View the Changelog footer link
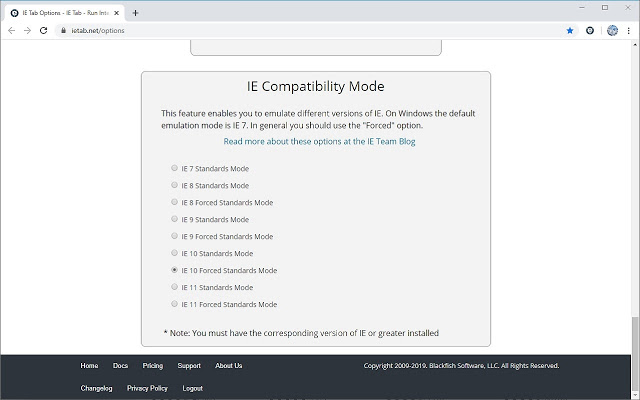Viewport: 640px width, 400px height. 96,388
